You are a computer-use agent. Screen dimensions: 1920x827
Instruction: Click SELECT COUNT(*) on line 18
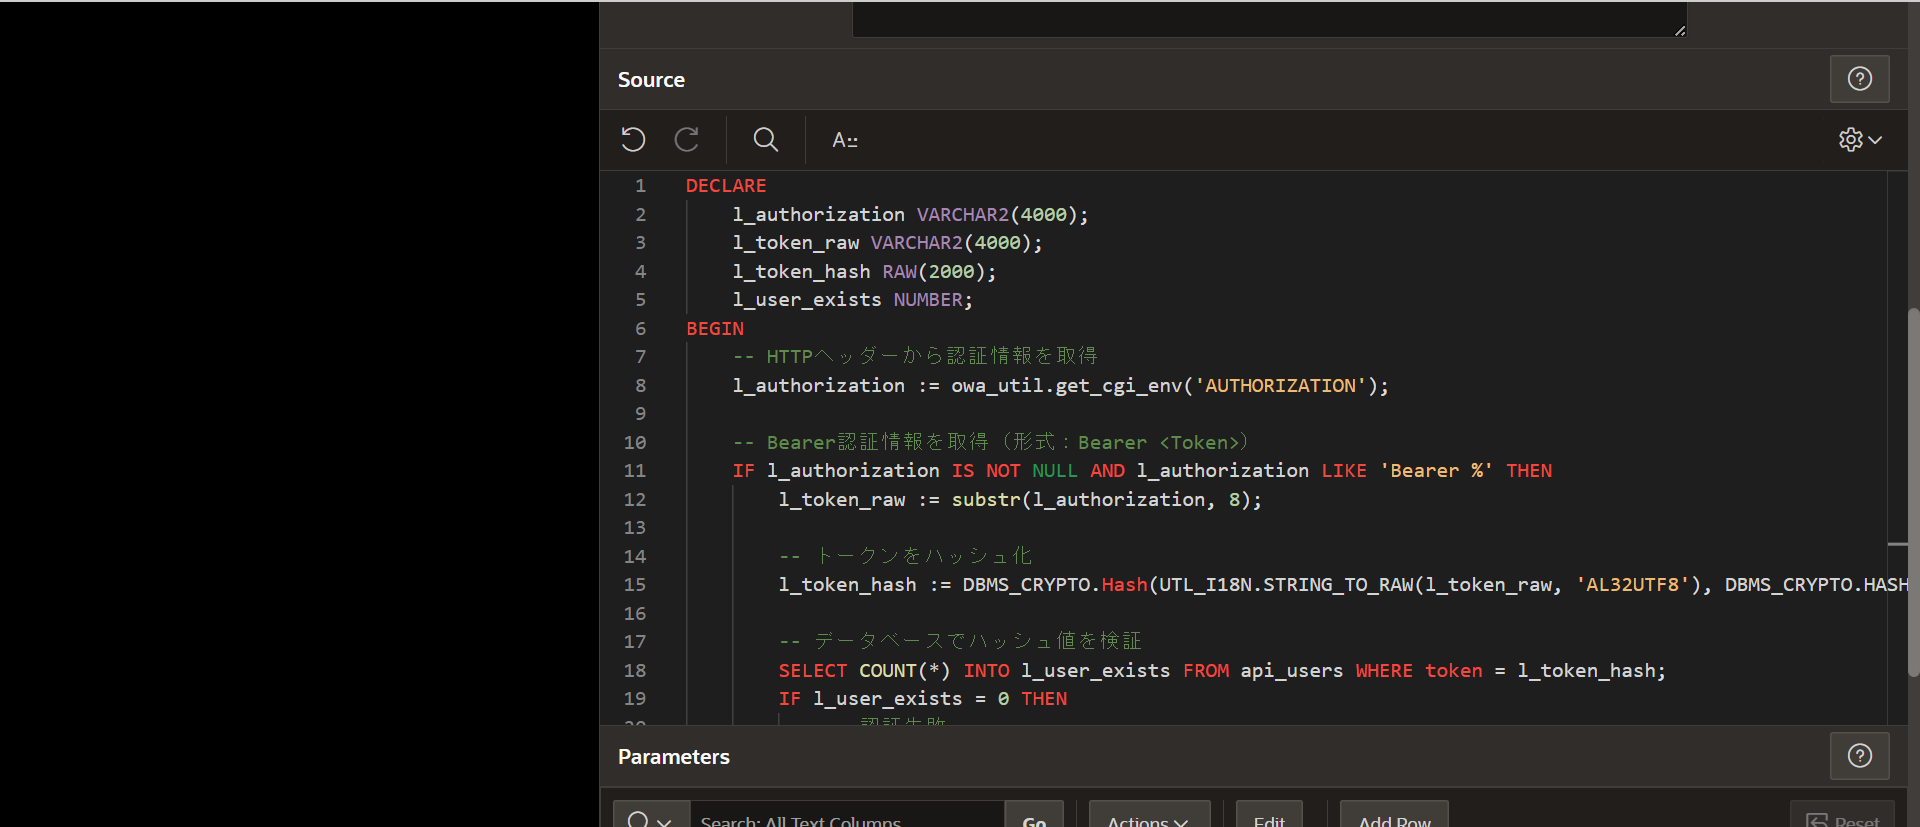coord(865,671)
